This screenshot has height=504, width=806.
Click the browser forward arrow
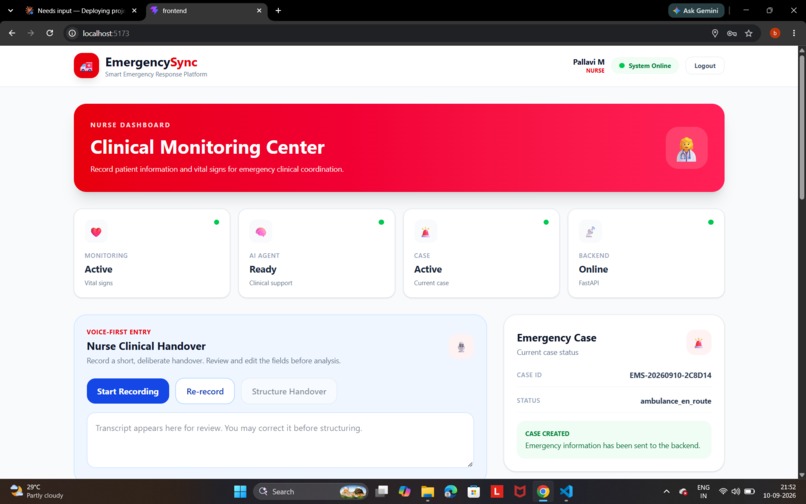point(31,33)
